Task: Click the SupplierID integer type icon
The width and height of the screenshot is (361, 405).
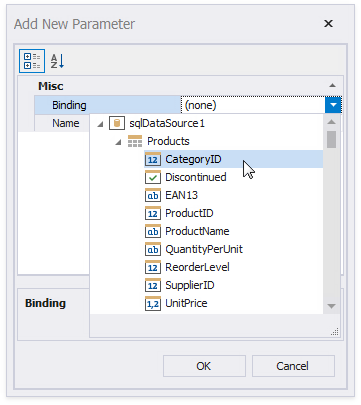Action: point(153,285)
